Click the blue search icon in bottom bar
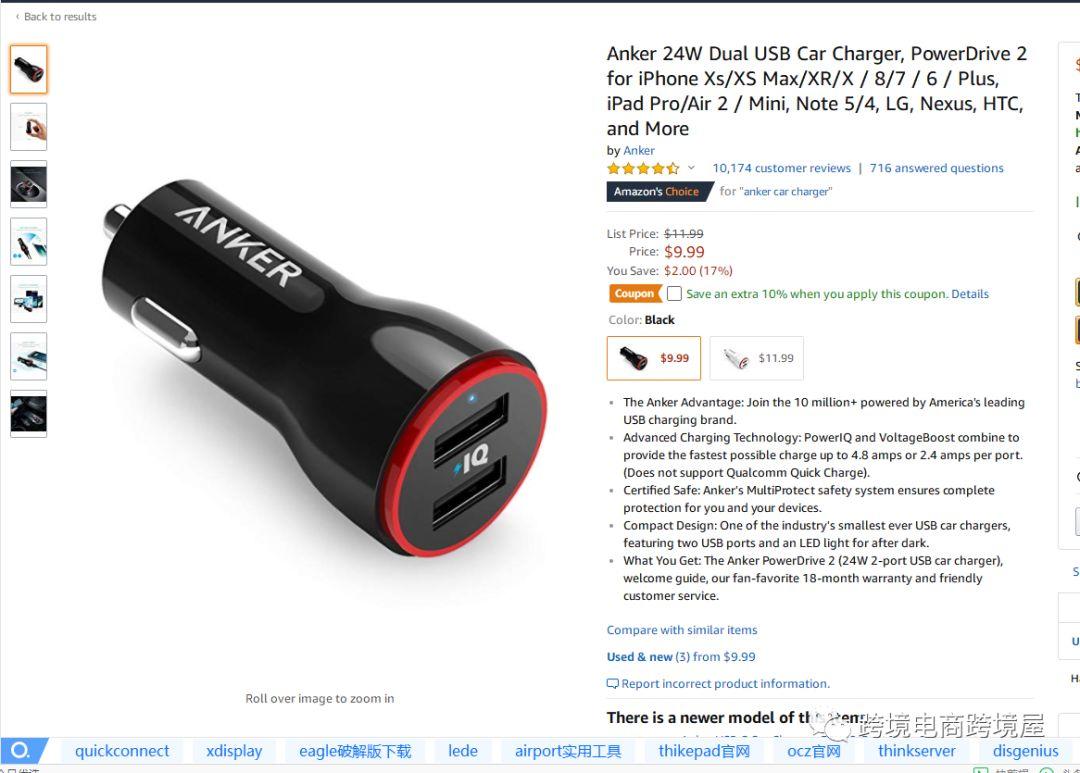This screenshot has width=1080, height=773. coord(21,750)
